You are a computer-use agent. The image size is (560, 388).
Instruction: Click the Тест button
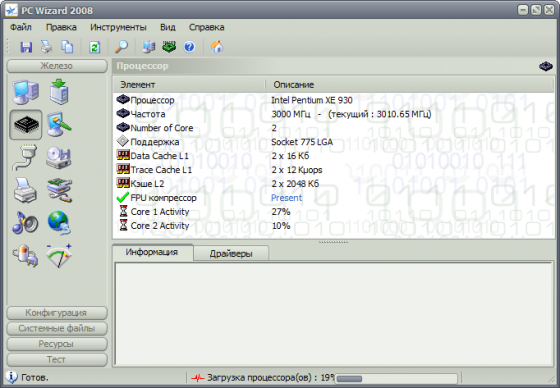pyautogui.click(x=57, y=359)
